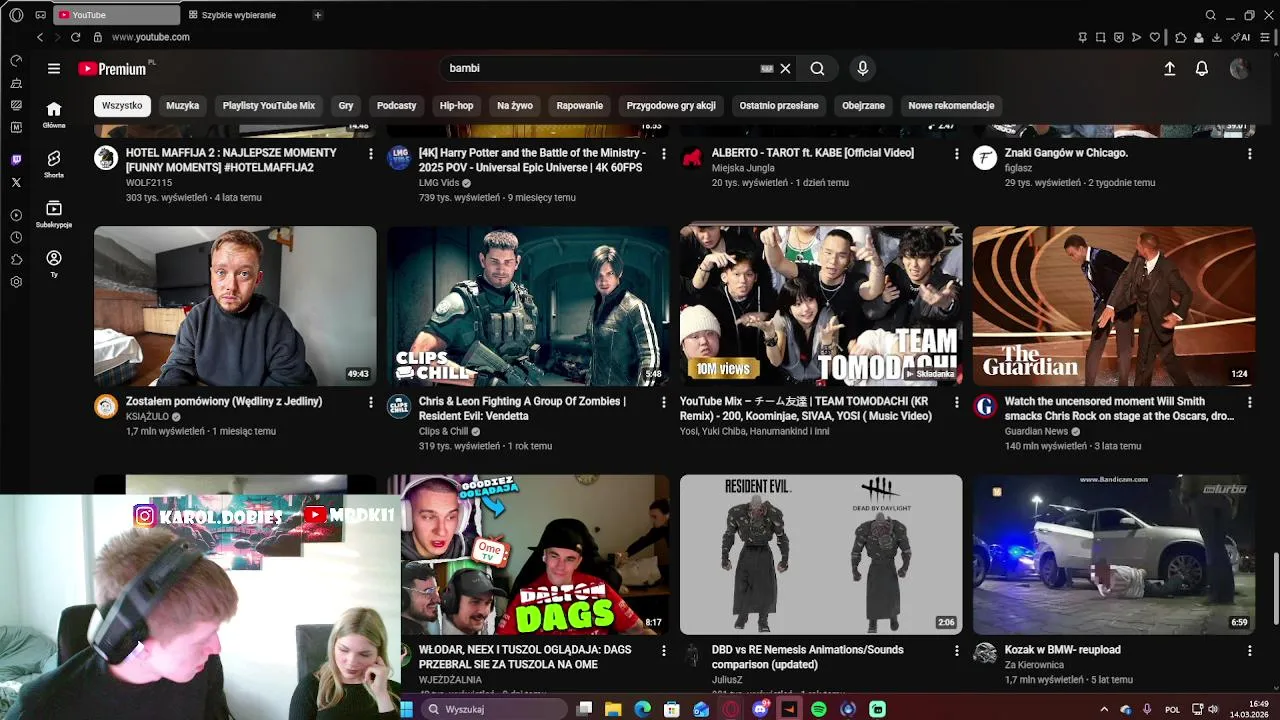Open the account avatar menu
1280x720 pixels.
click(x=1239, y=68)
